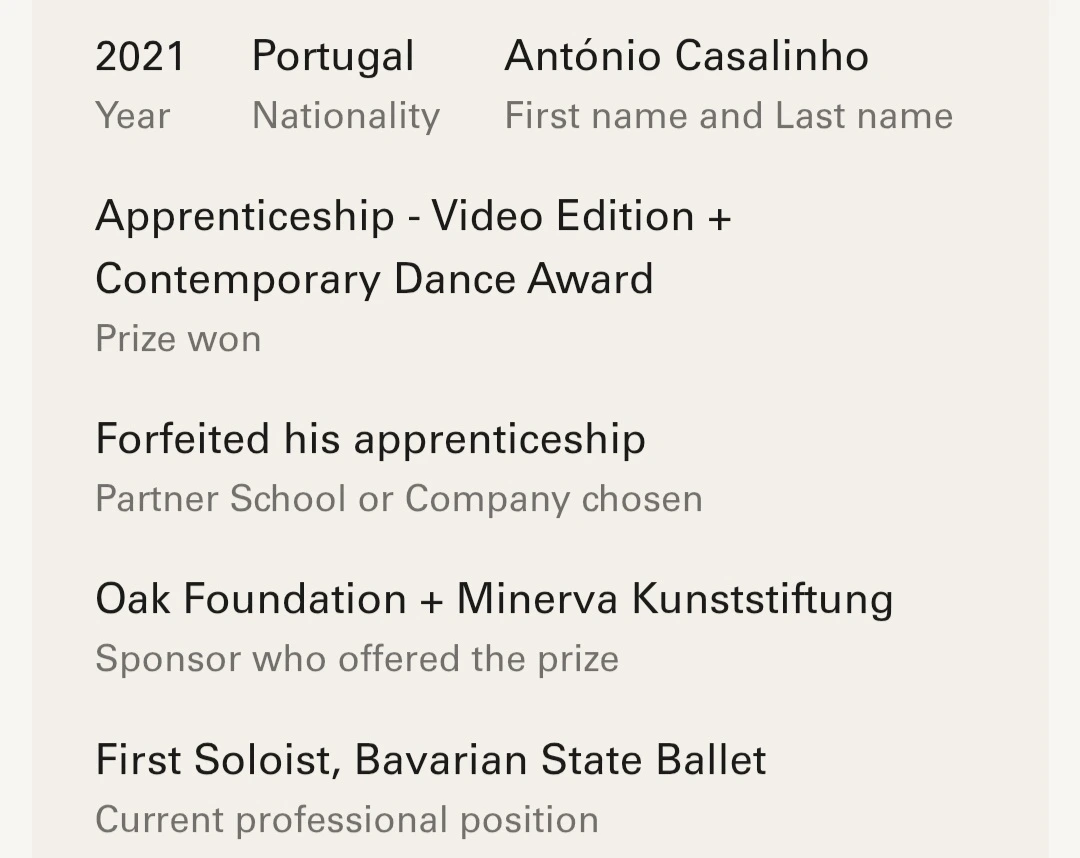Click the word Apprenticeship in prize title

[244, 217]
